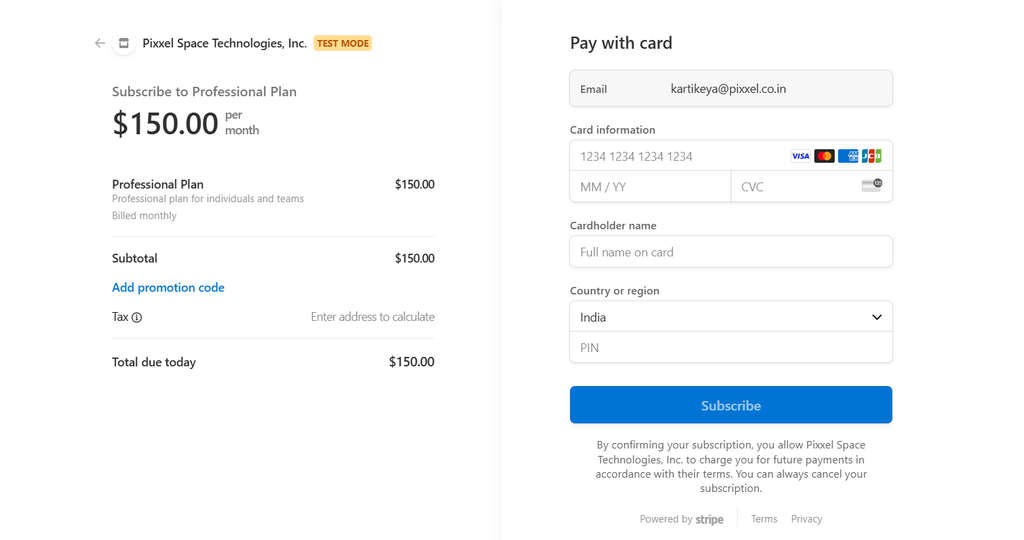Click the back arrow icon
1024x540 pixels.
100,43
